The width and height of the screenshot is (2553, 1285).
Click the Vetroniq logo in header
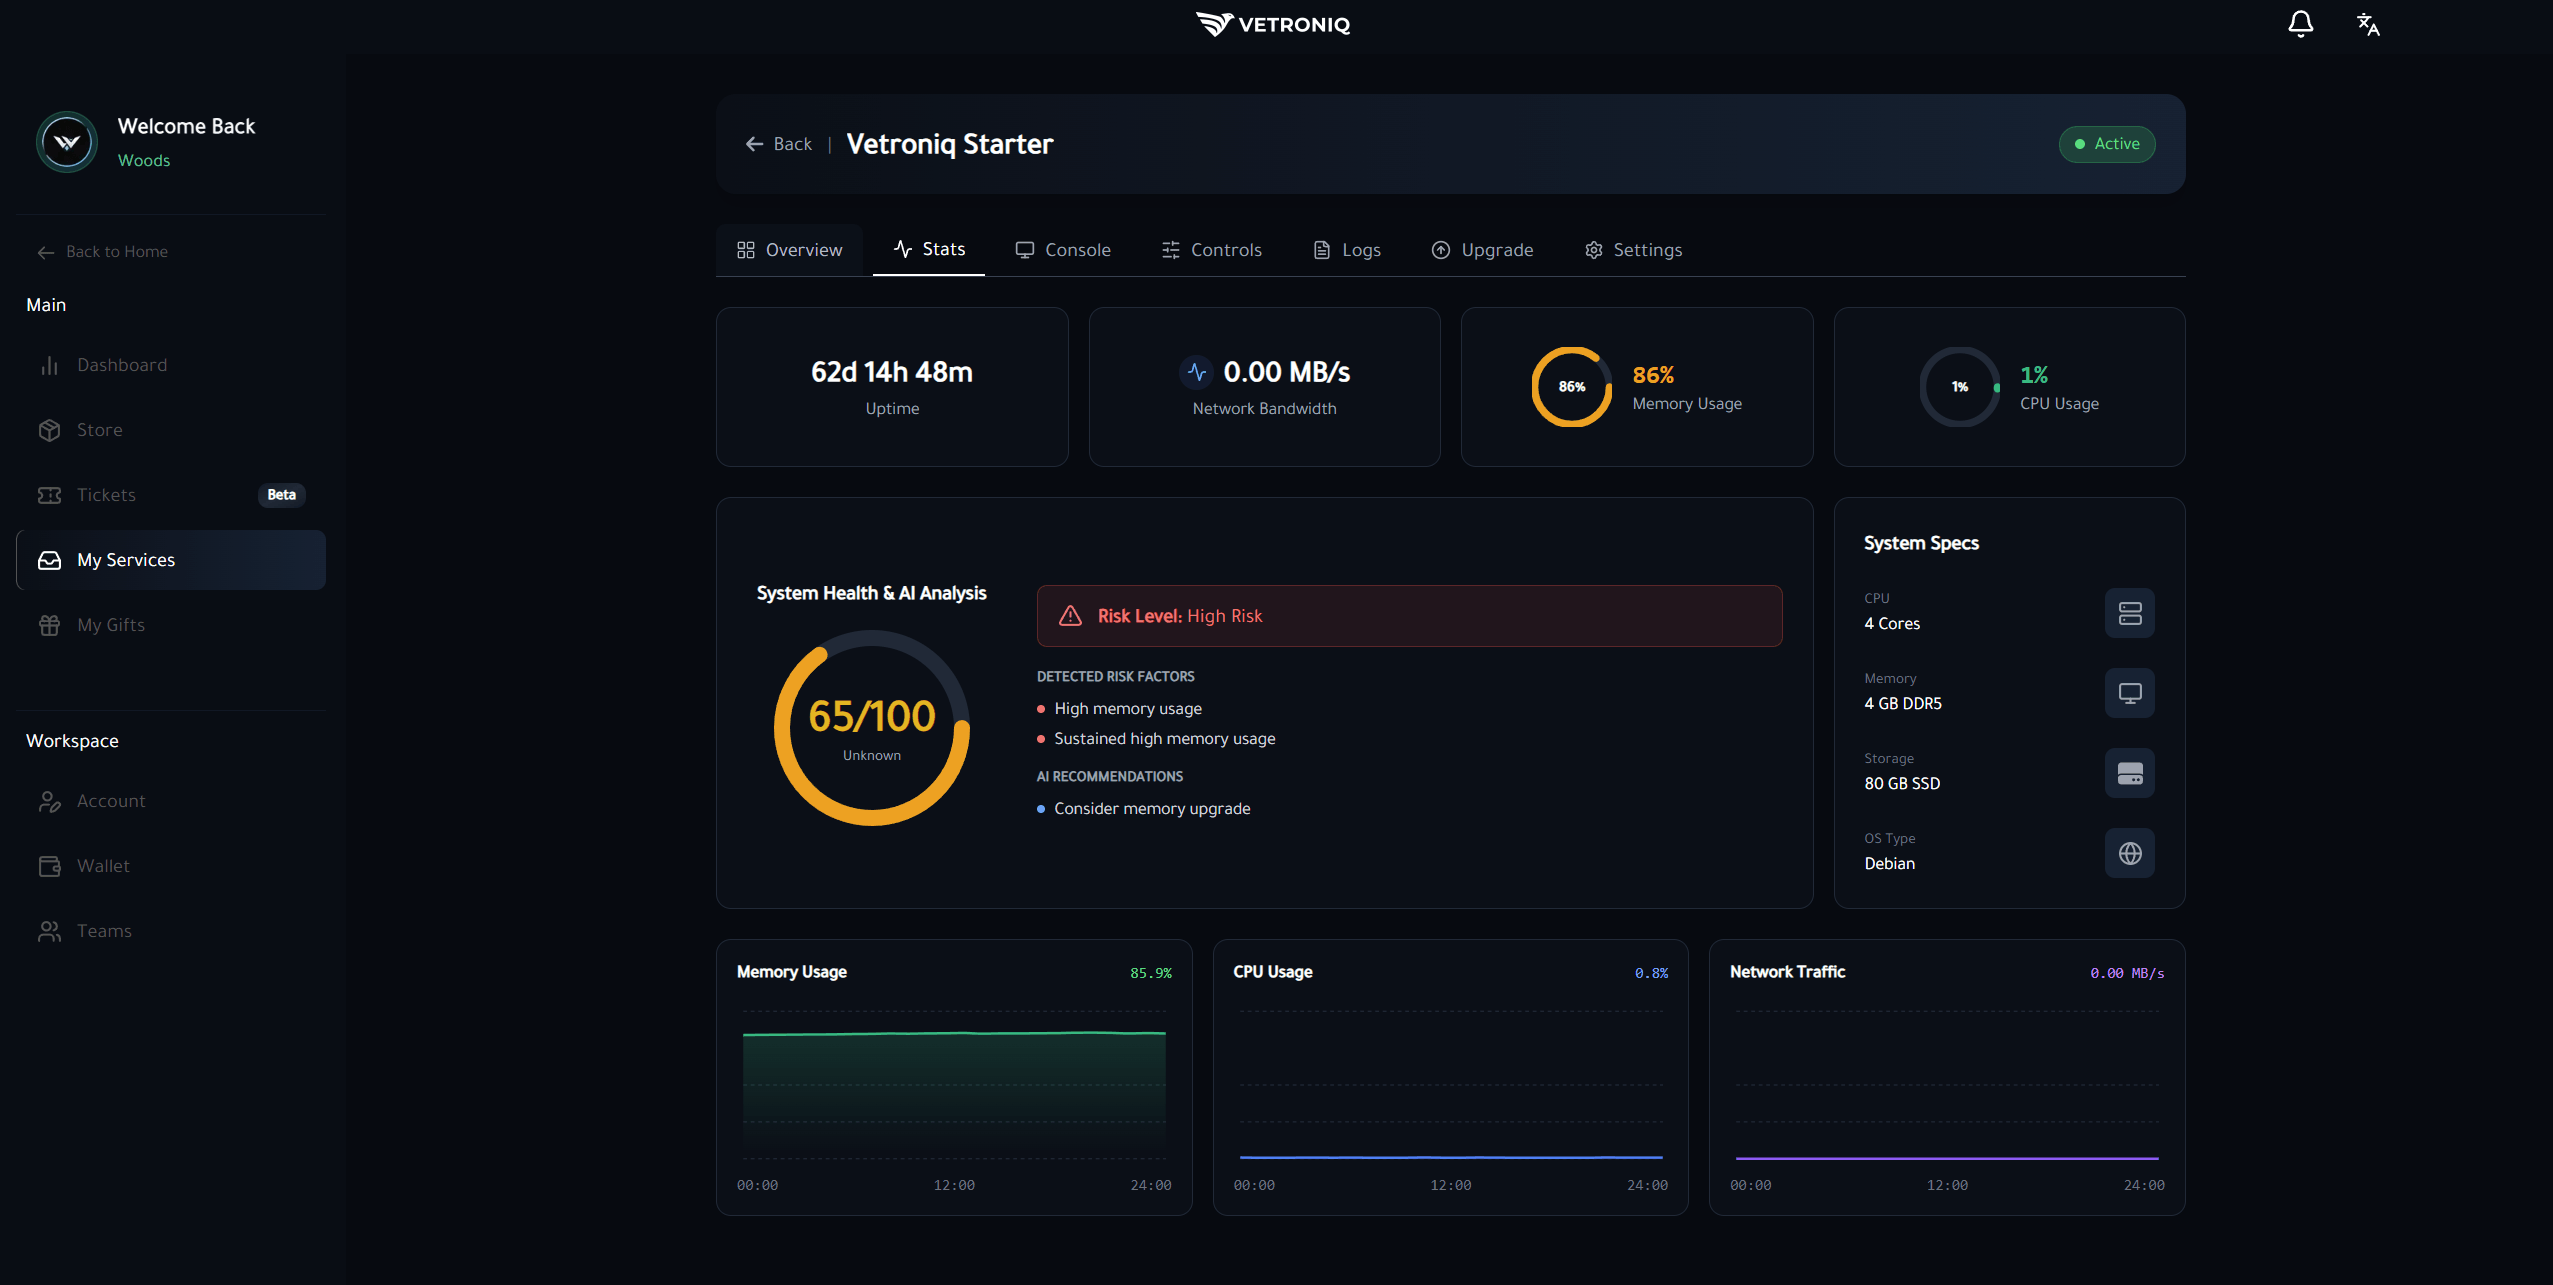[1273, 24]
